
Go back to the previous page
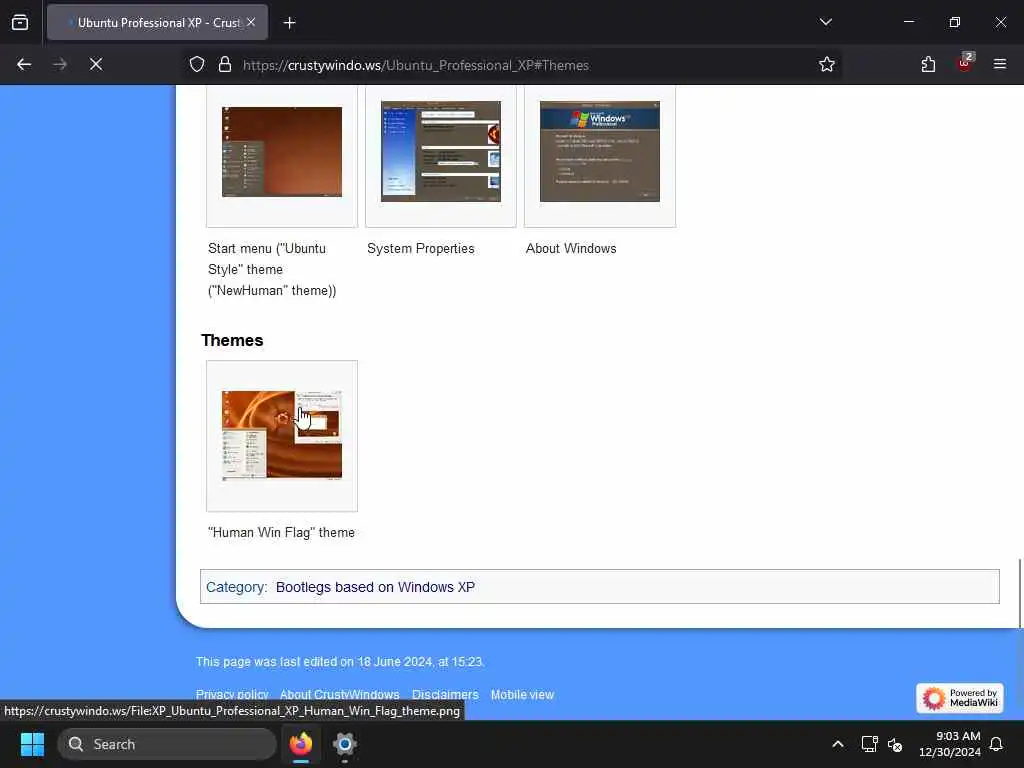(x=24, y=64)
